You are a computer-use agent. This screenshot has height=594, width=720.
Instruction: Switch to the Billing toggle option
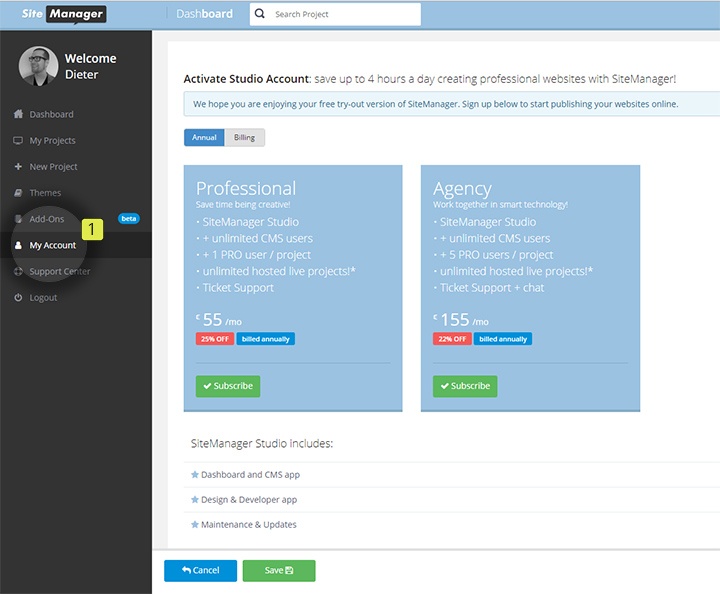coord(244,137)
